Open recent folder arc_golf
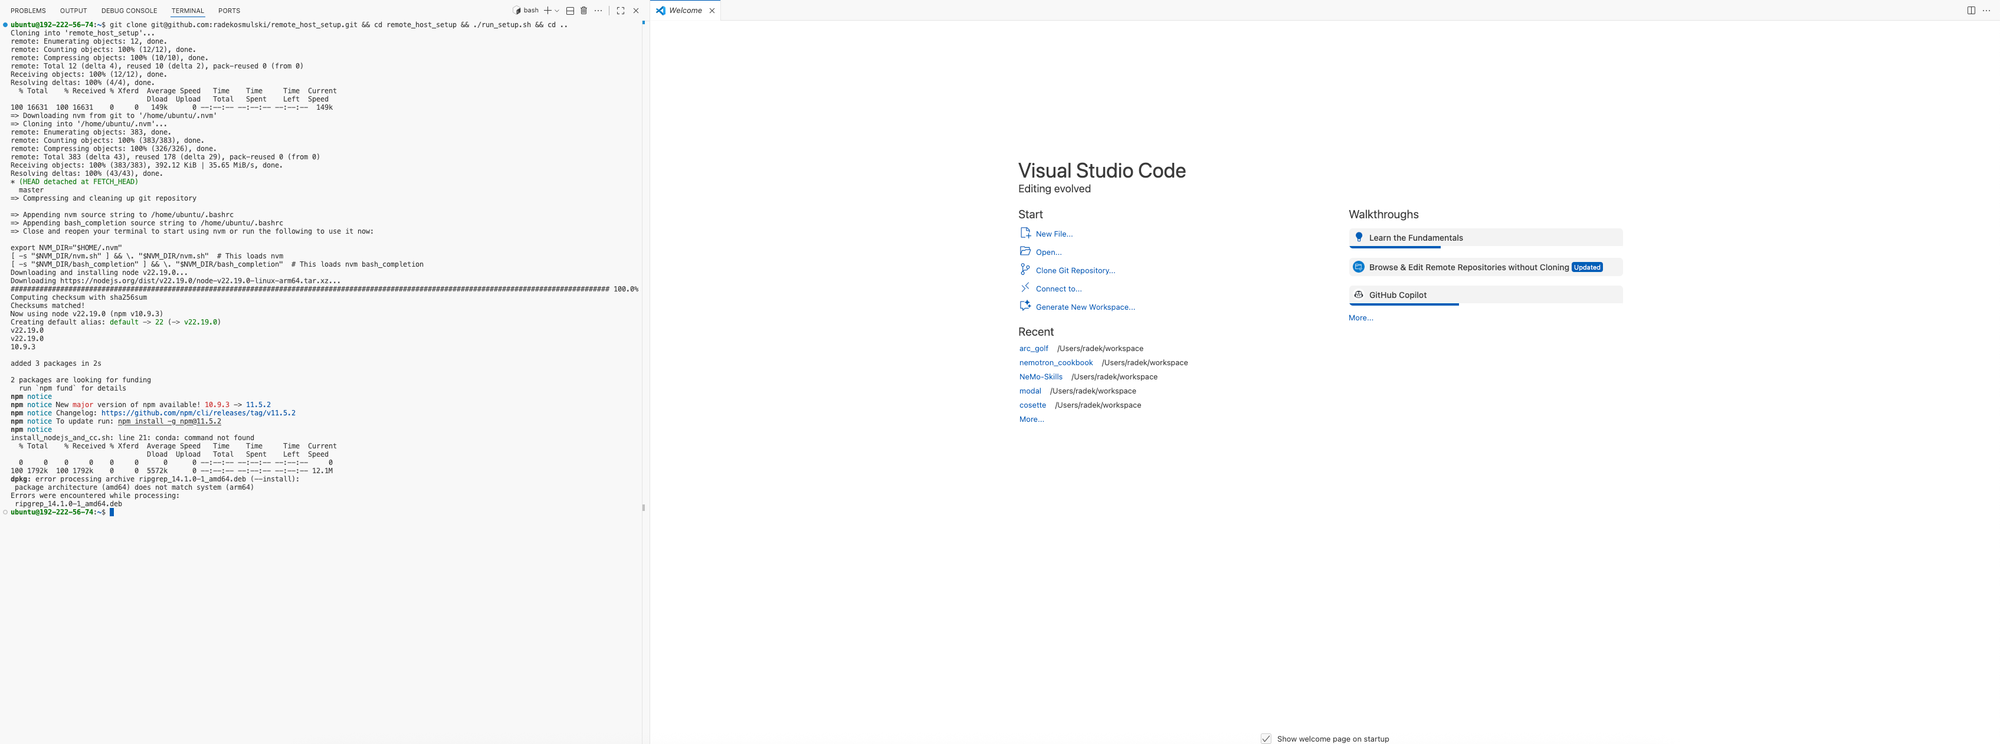 click(1034, 349)
